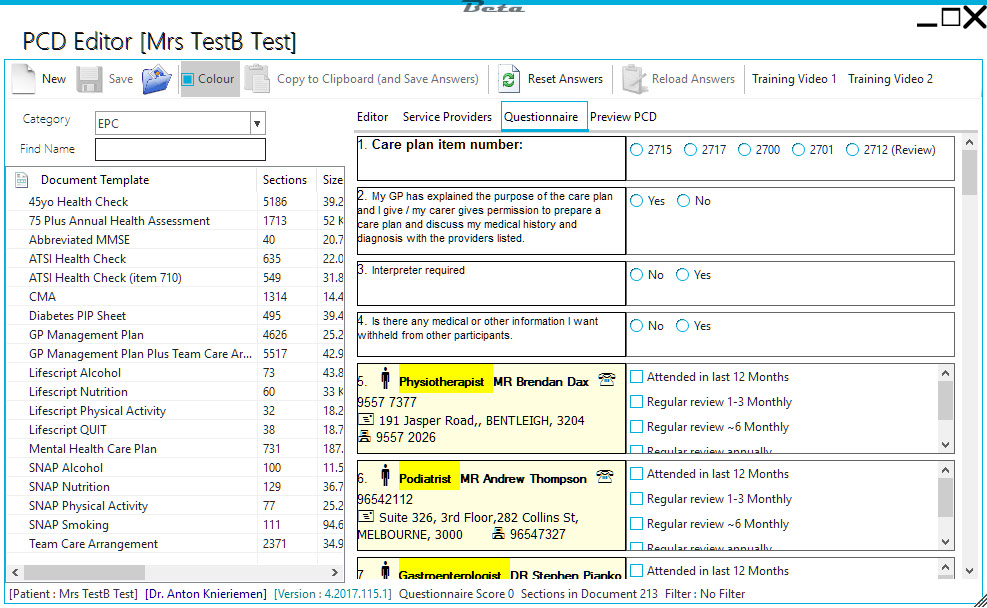Select care plan item number 2715
Screen dimensions: 987x608
(x=638, y=150)
